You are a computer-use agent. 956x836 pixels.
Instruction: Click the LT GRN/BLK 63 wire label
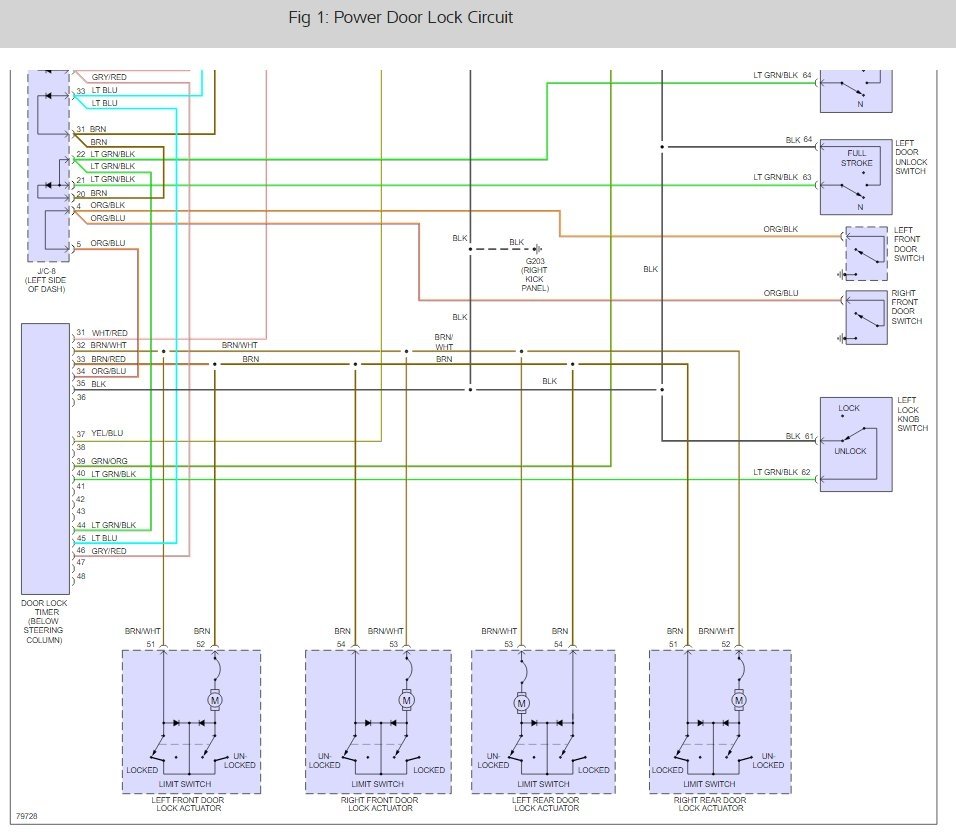(x=782, y=177)
